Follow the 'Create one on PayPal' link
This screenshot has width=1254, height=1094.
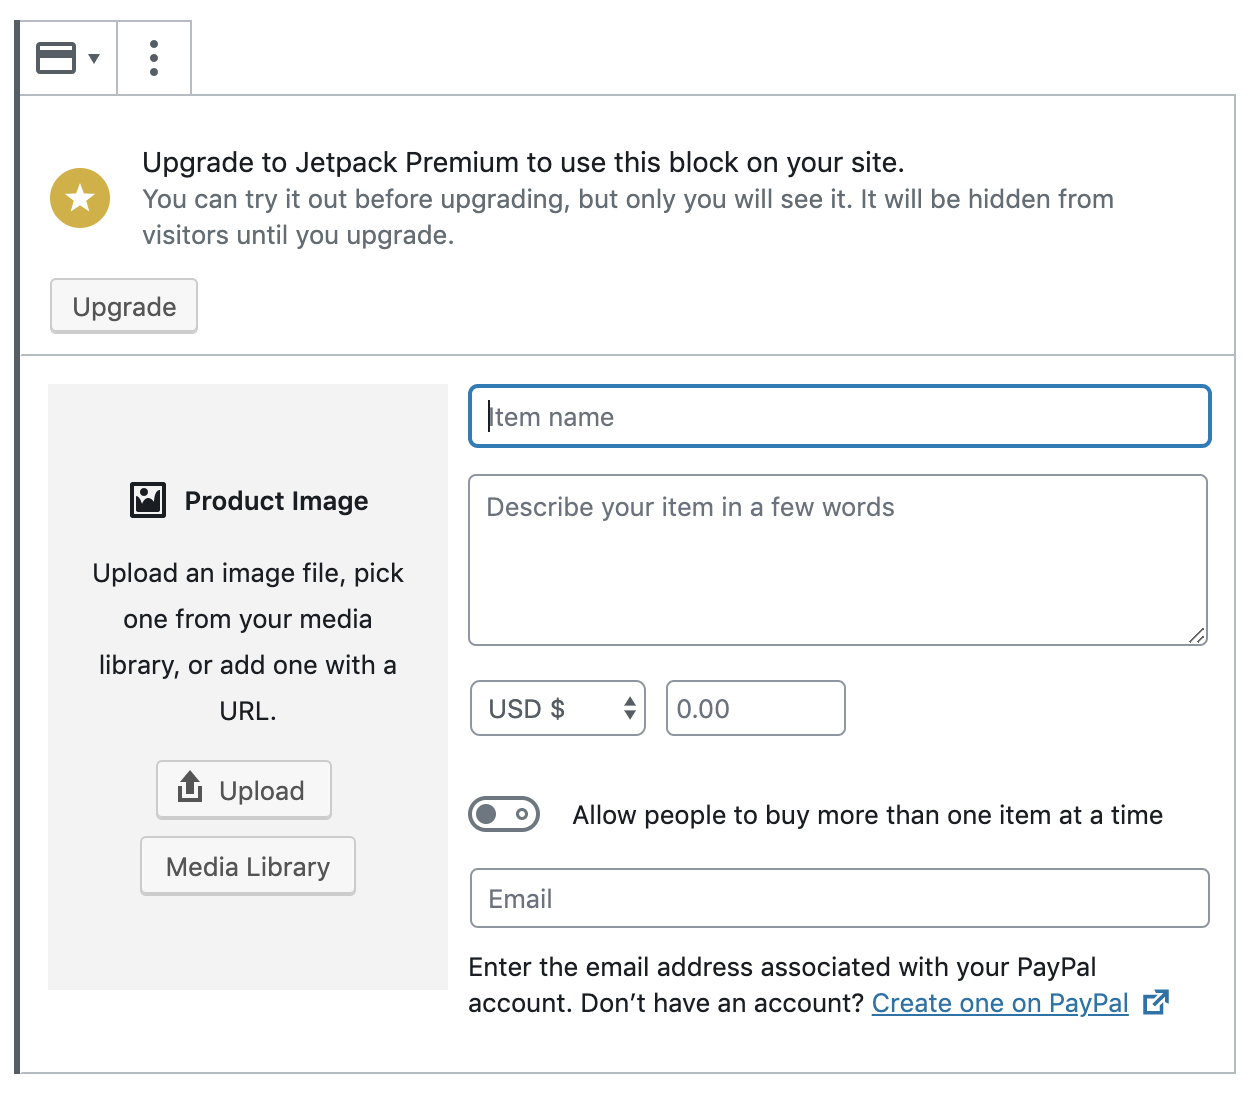point(1000,1003)
